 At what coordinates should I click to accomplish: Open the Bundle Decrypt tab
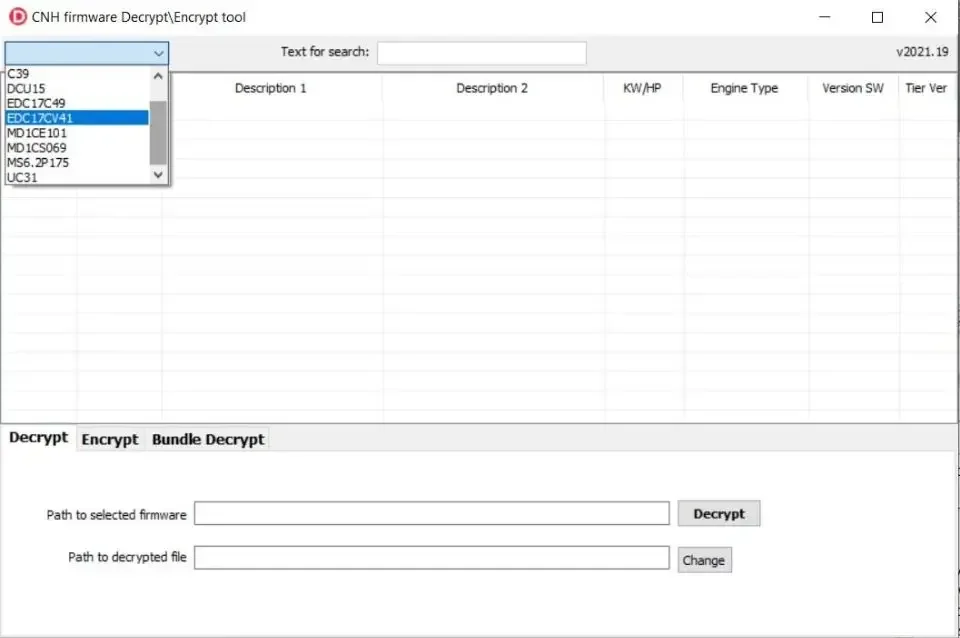click(208, 439)
